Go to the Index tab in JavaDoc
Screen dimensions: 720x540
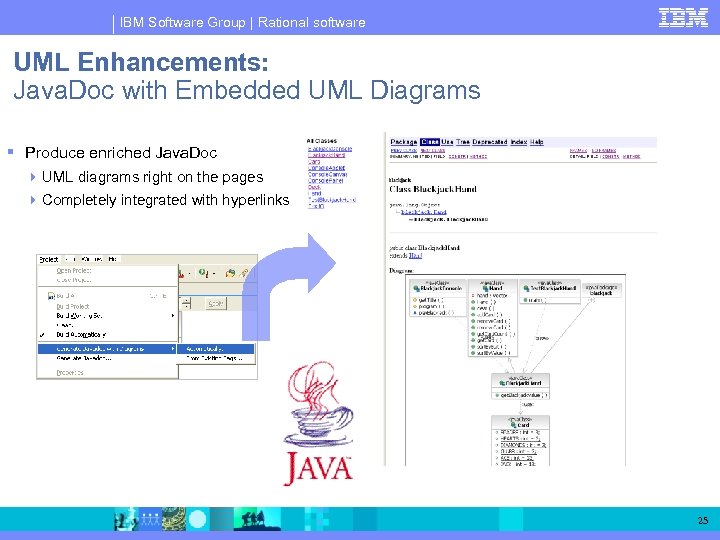[519, 142]
